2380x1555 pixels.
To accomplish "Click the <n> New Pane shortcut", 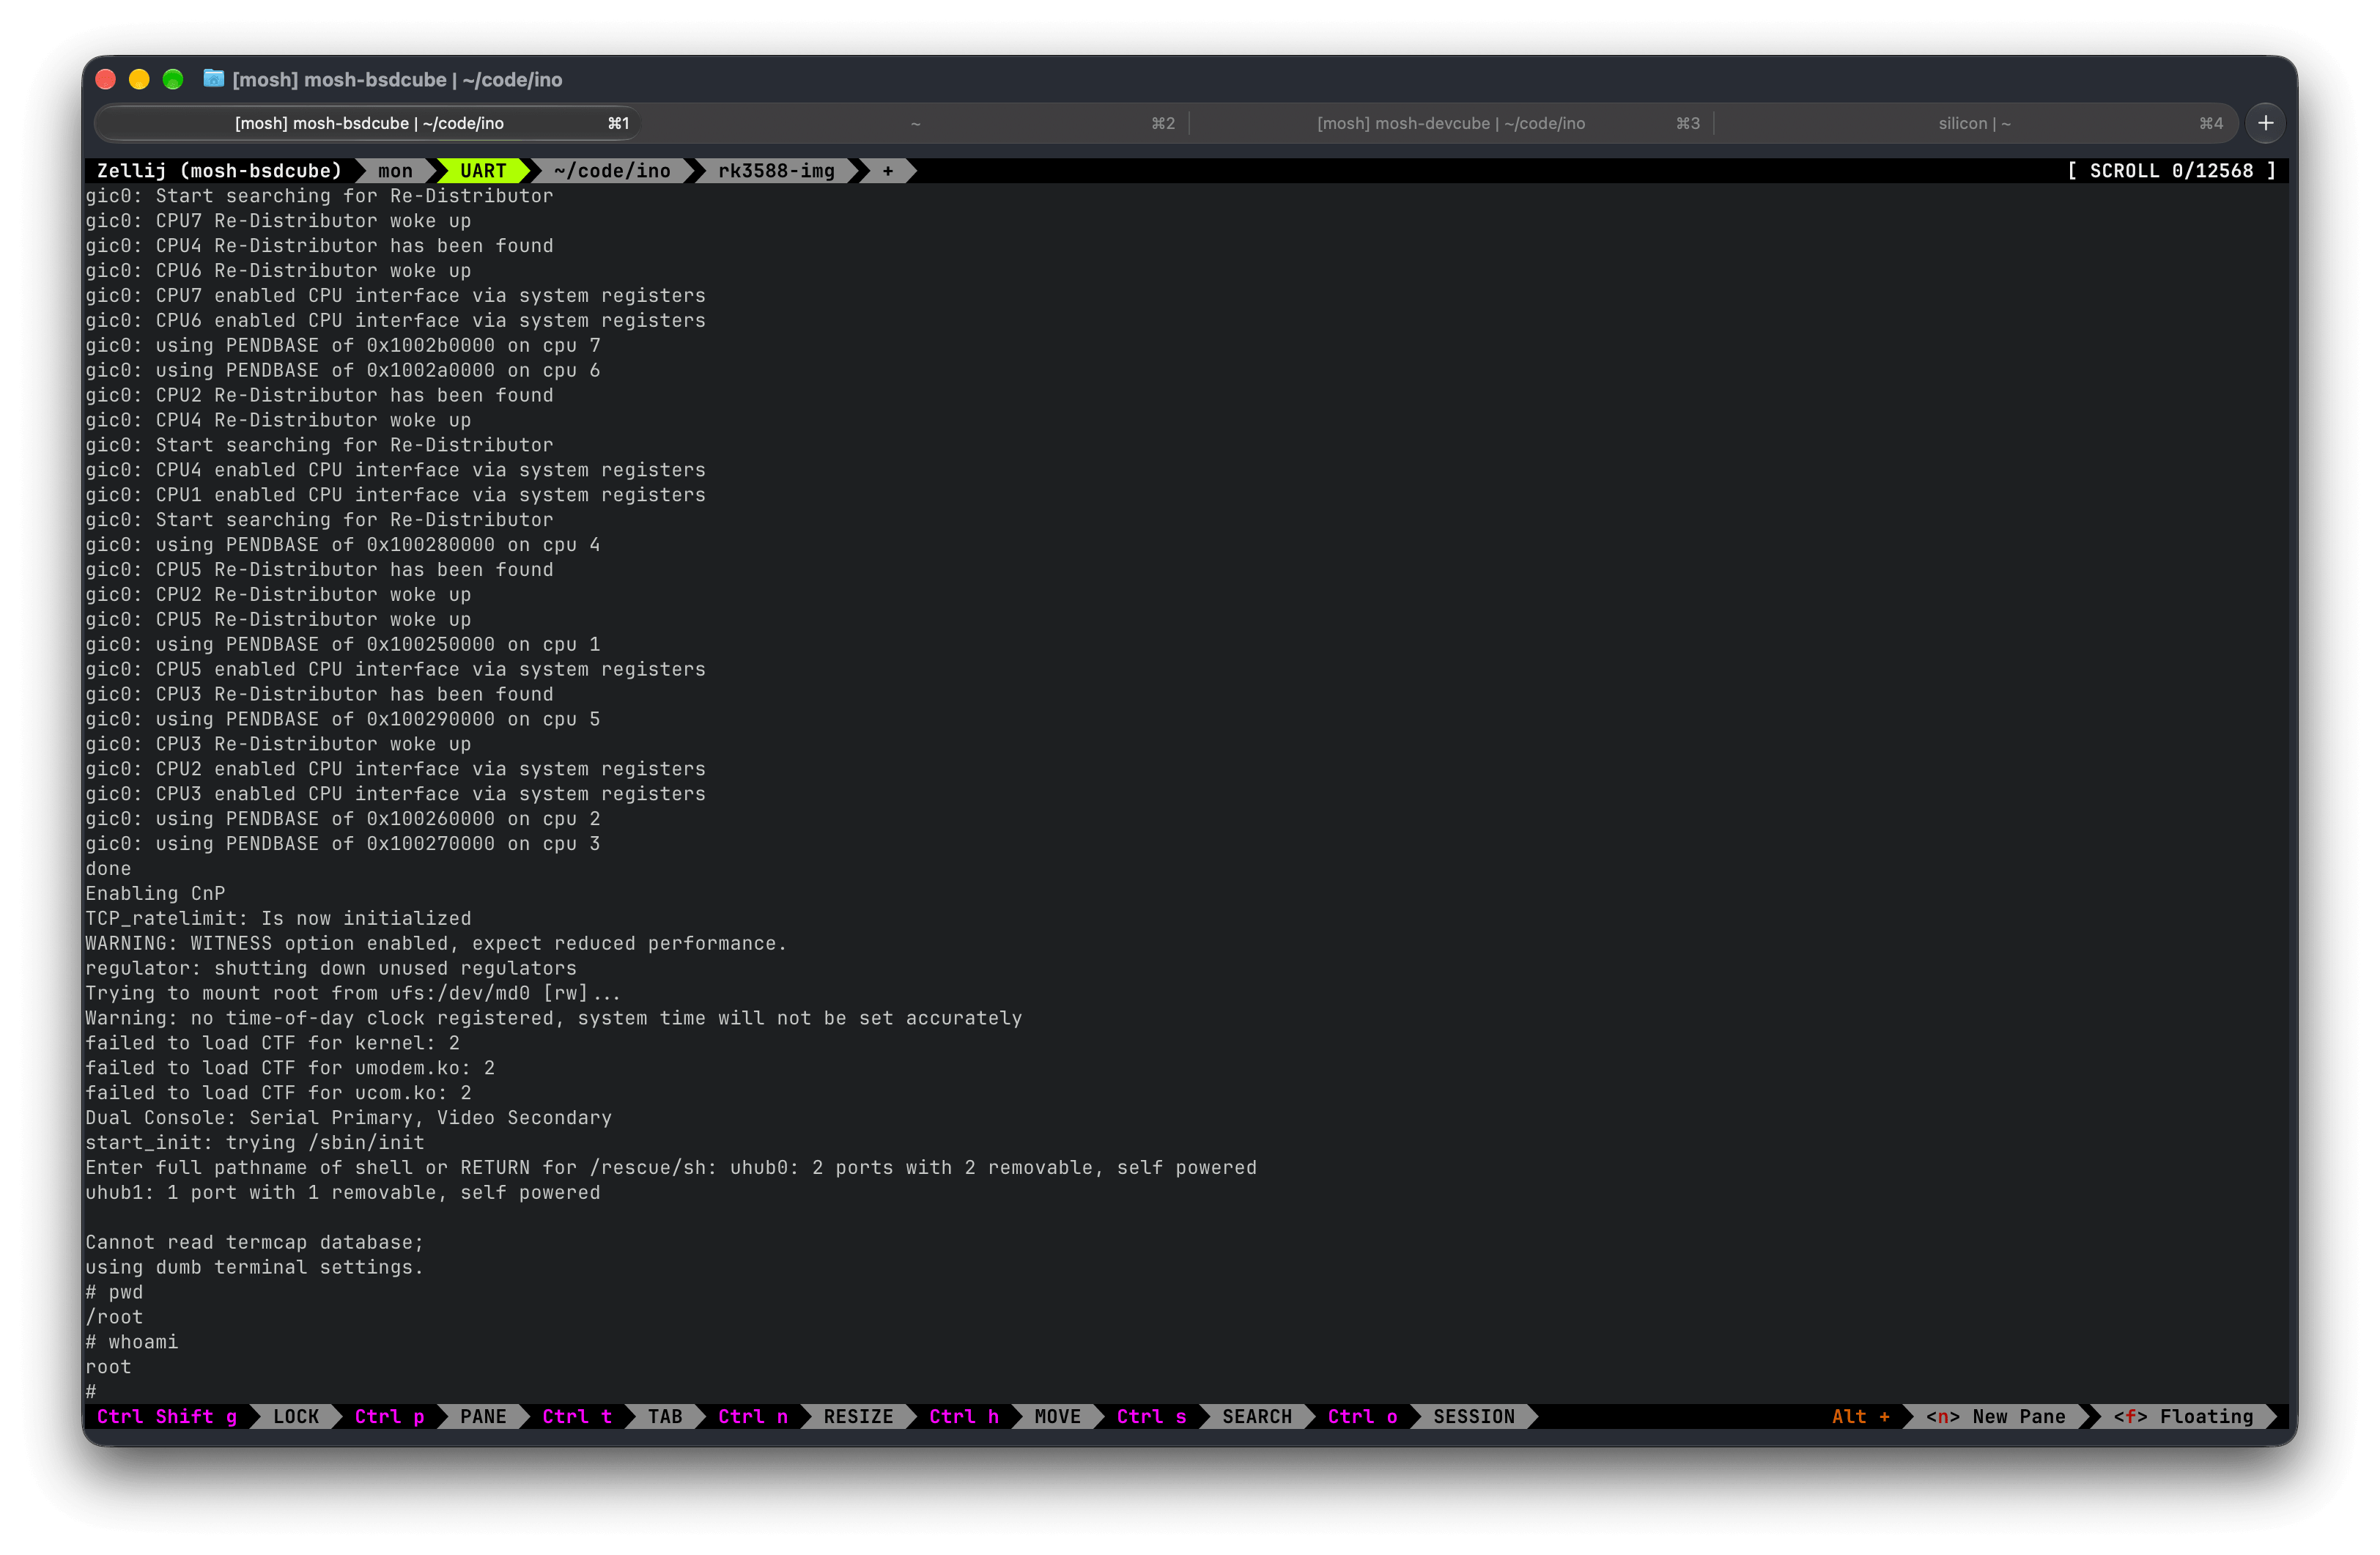I will pos(1996,1417).
